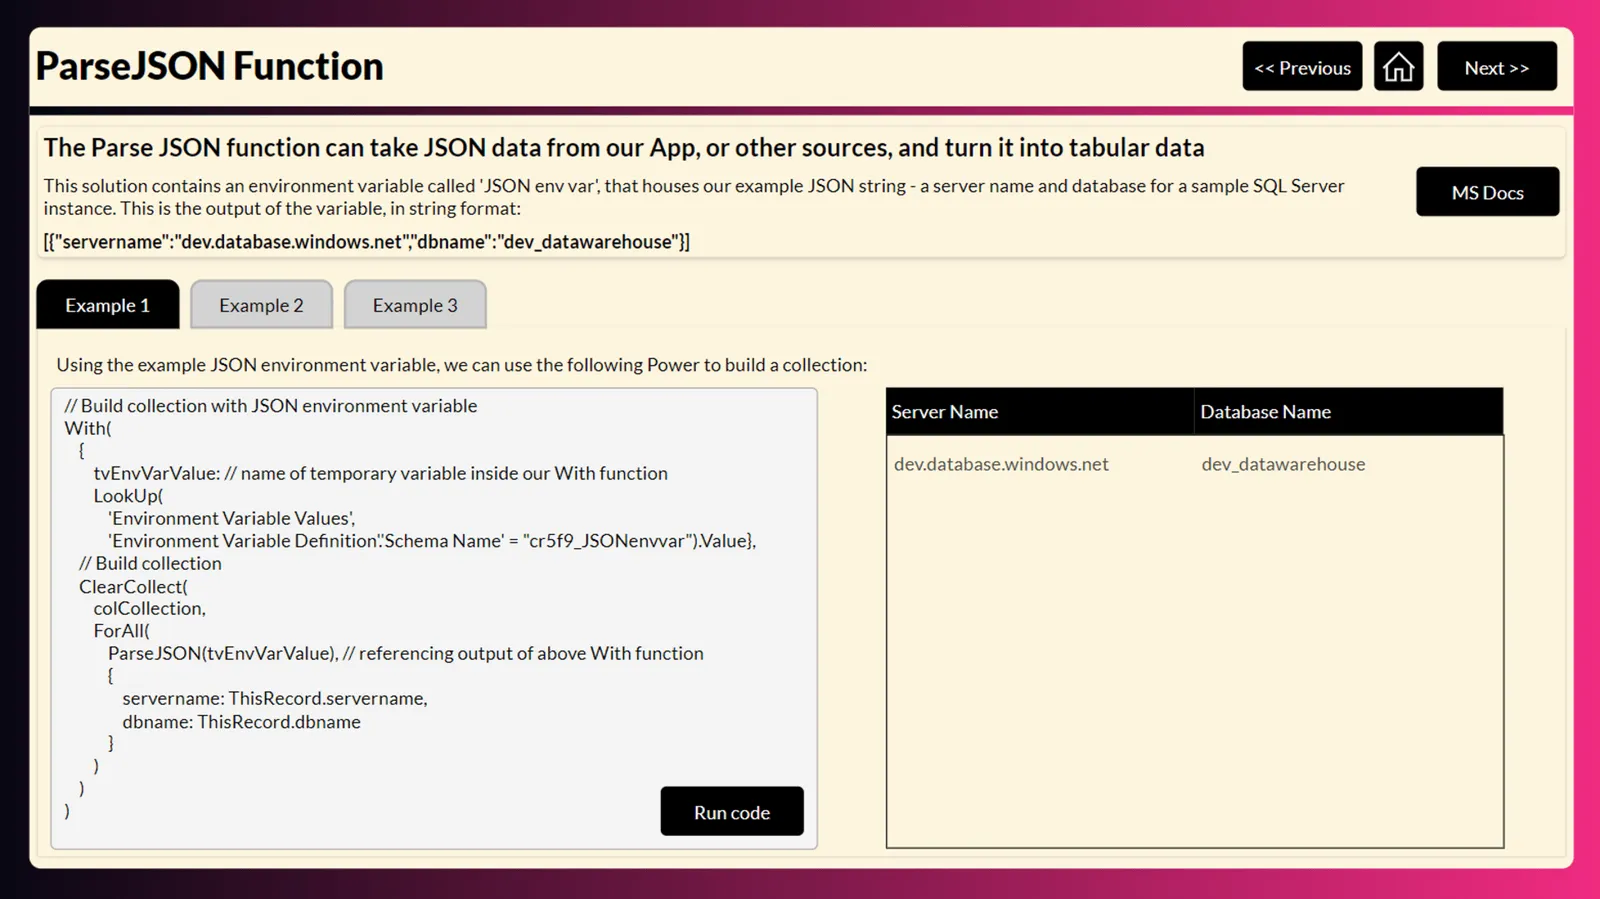
Task: Click the line containing "cr5f9_JSONenvvar"
Action: tap(432, 541)
